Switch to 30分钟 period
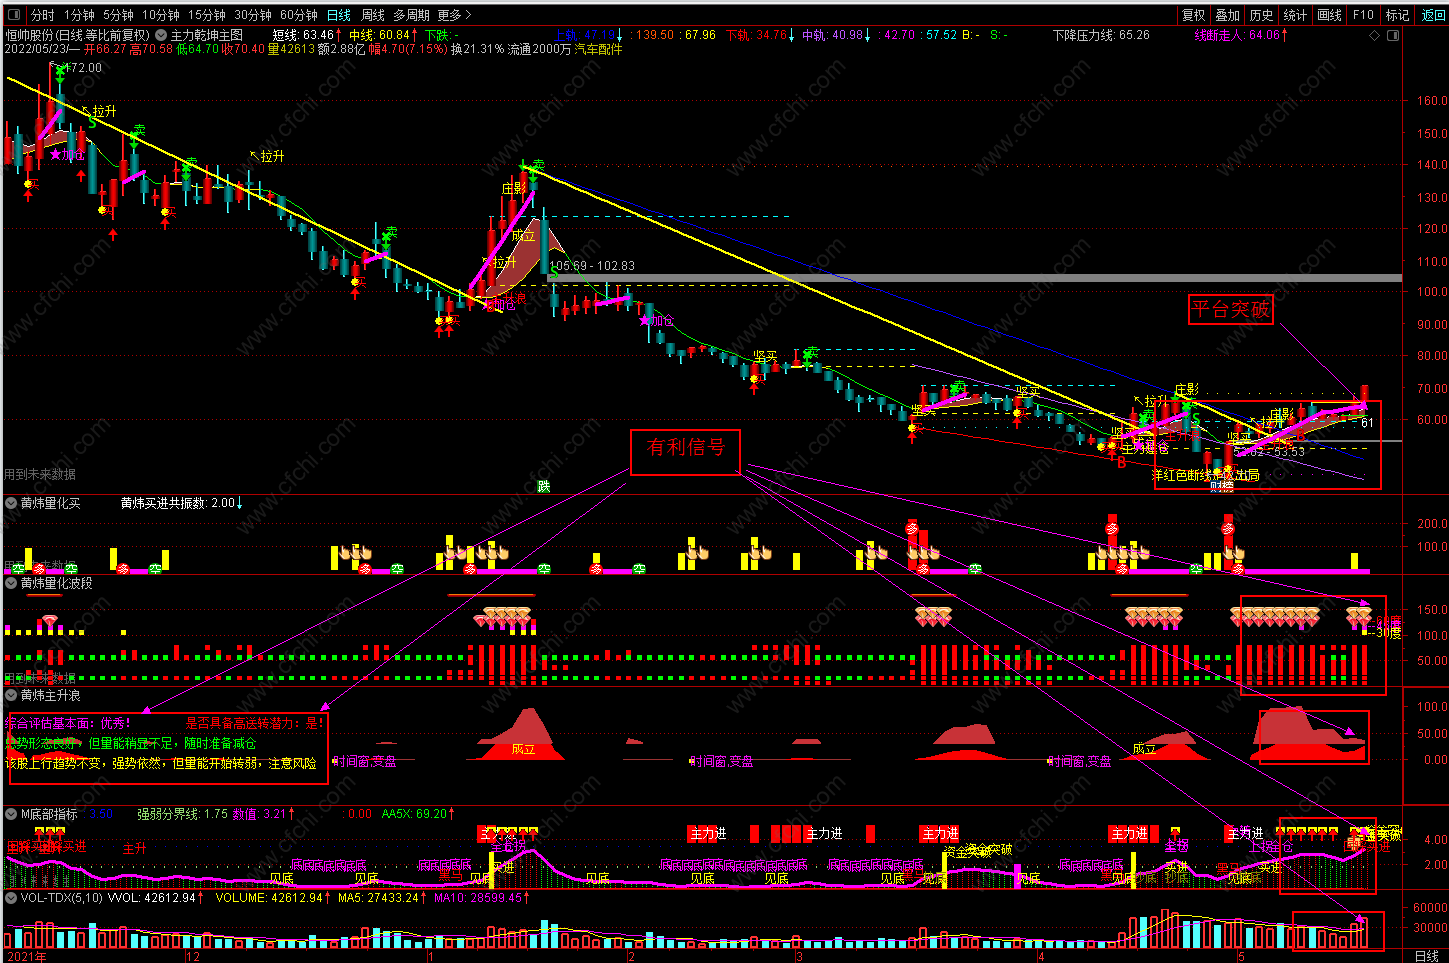This screenshot has width=1449, height=963. 253,15
